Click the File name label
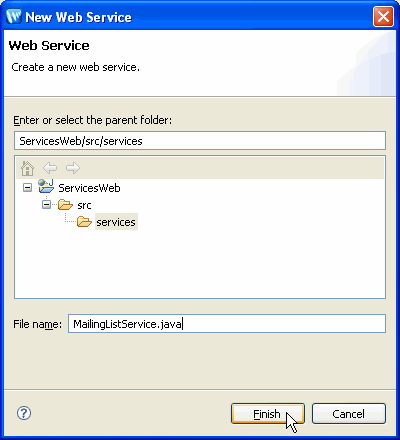 click(37, 324)
